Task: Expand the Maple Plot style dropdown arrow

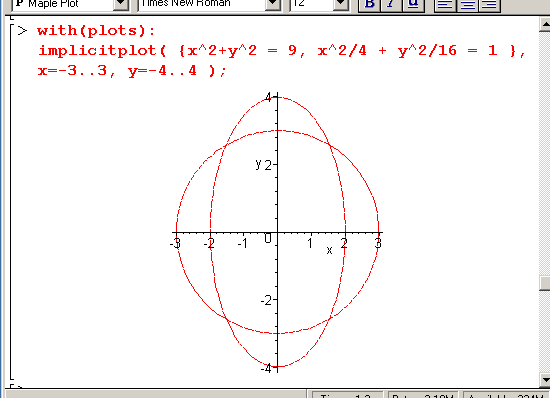Action: (x=121, y=4)
